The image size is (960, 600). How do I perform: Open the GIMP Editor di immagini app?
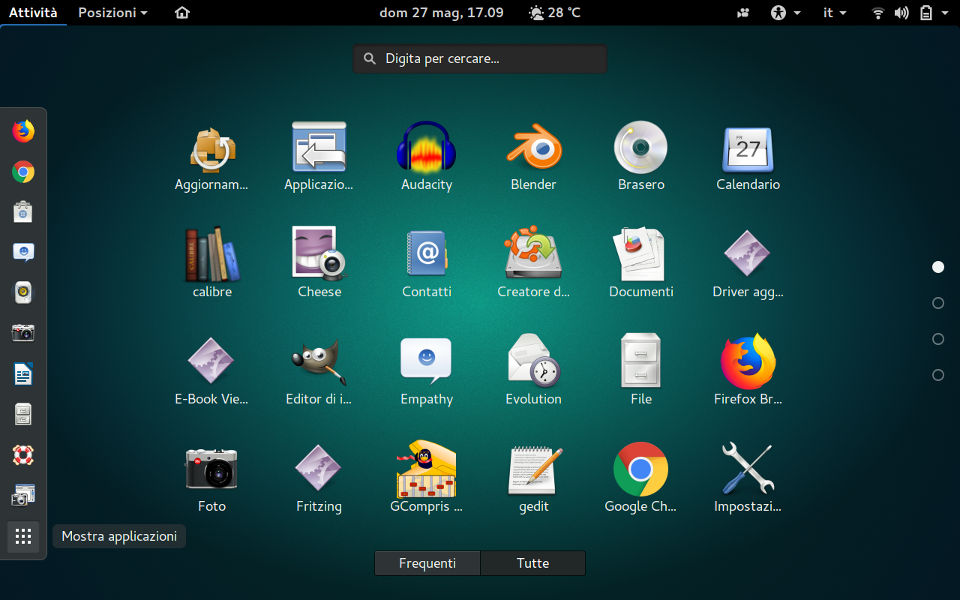click(x=319, y=372)
